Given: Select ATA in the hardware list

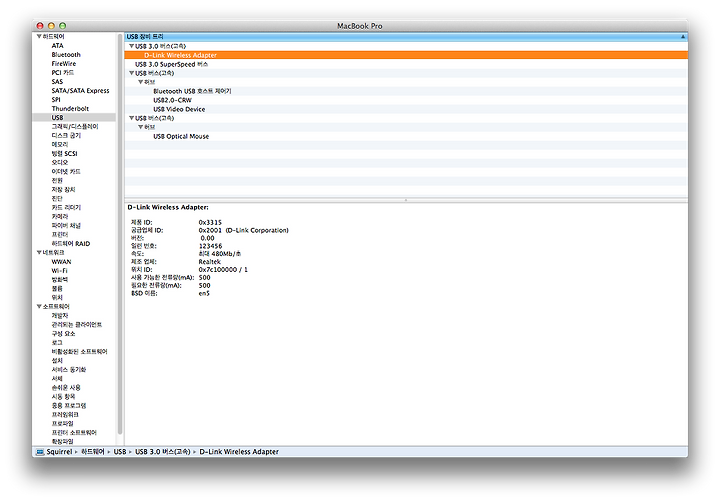Looking at the screenshot, I should pyautogui.click(x=57, y=45).
